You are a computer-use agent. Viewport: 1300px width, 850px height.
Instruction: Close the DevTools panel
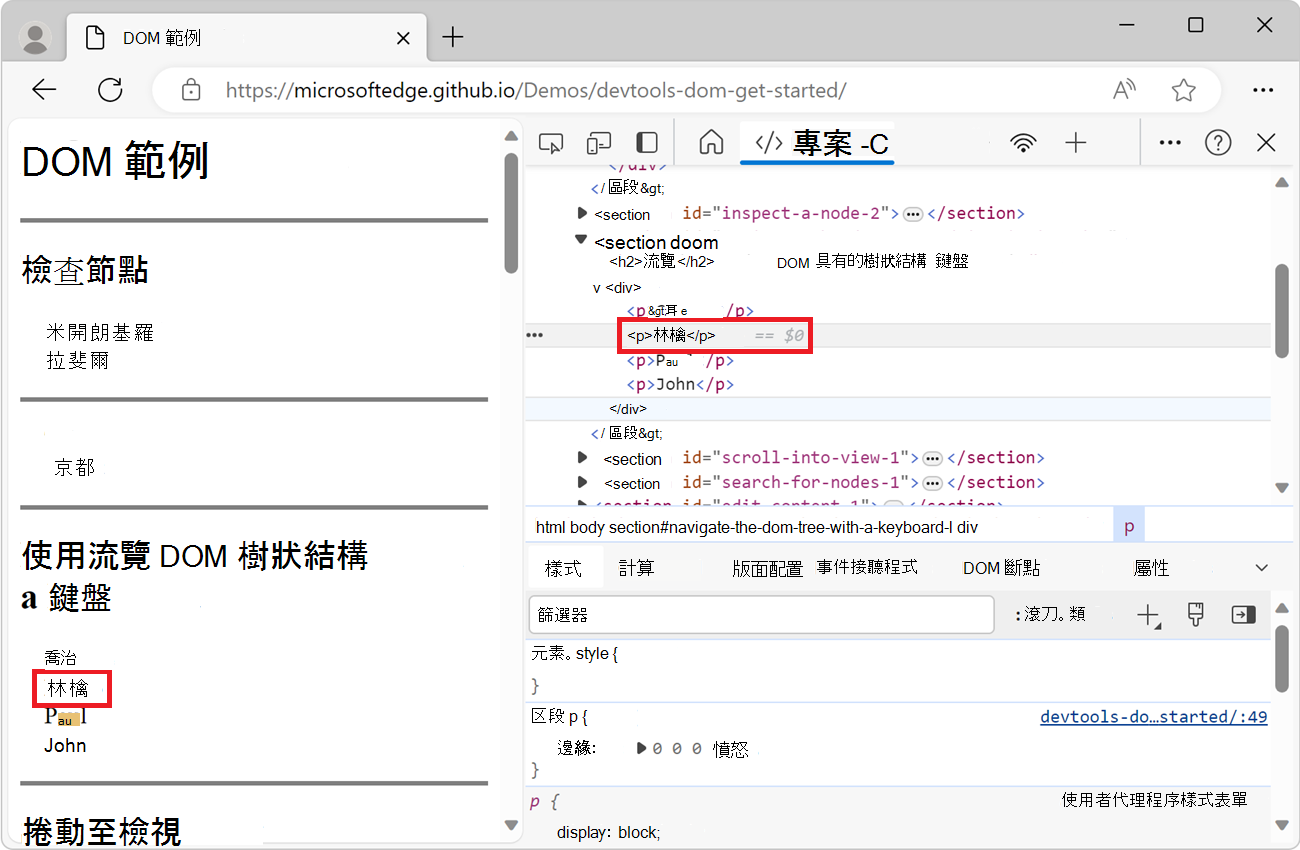1266,143
